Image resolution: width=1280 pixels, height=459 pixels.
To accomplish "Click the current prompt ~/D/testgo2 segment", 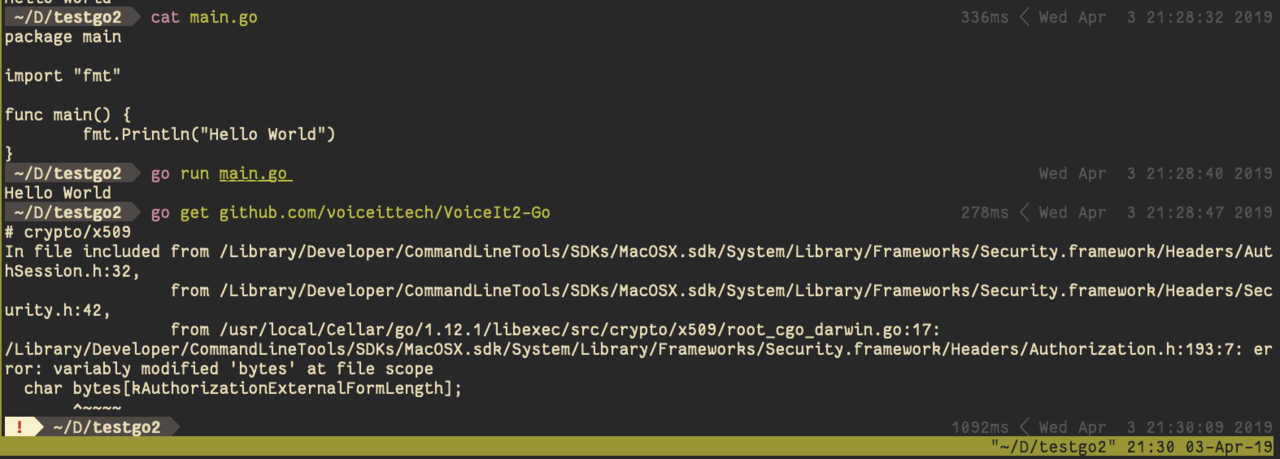I will tap(106, 427).
